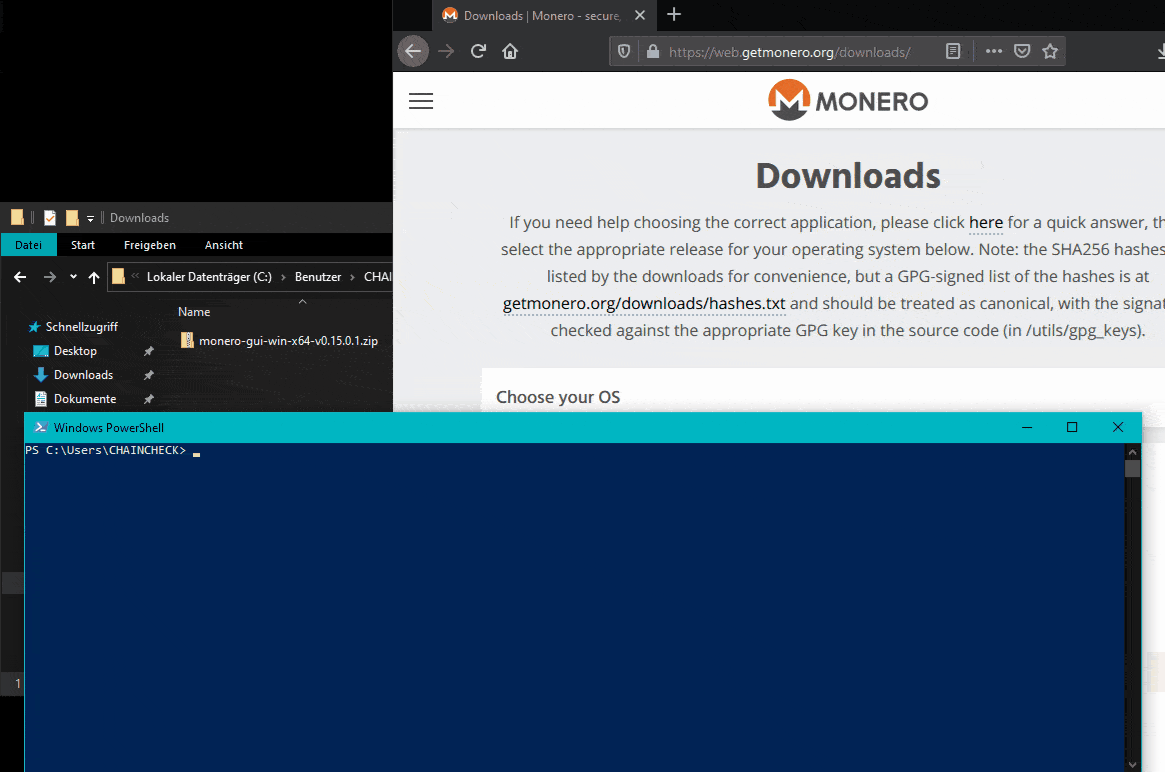Open Explorer Ansicht ribbon tab
This screenshot has height=772, width=1165.
224,245
